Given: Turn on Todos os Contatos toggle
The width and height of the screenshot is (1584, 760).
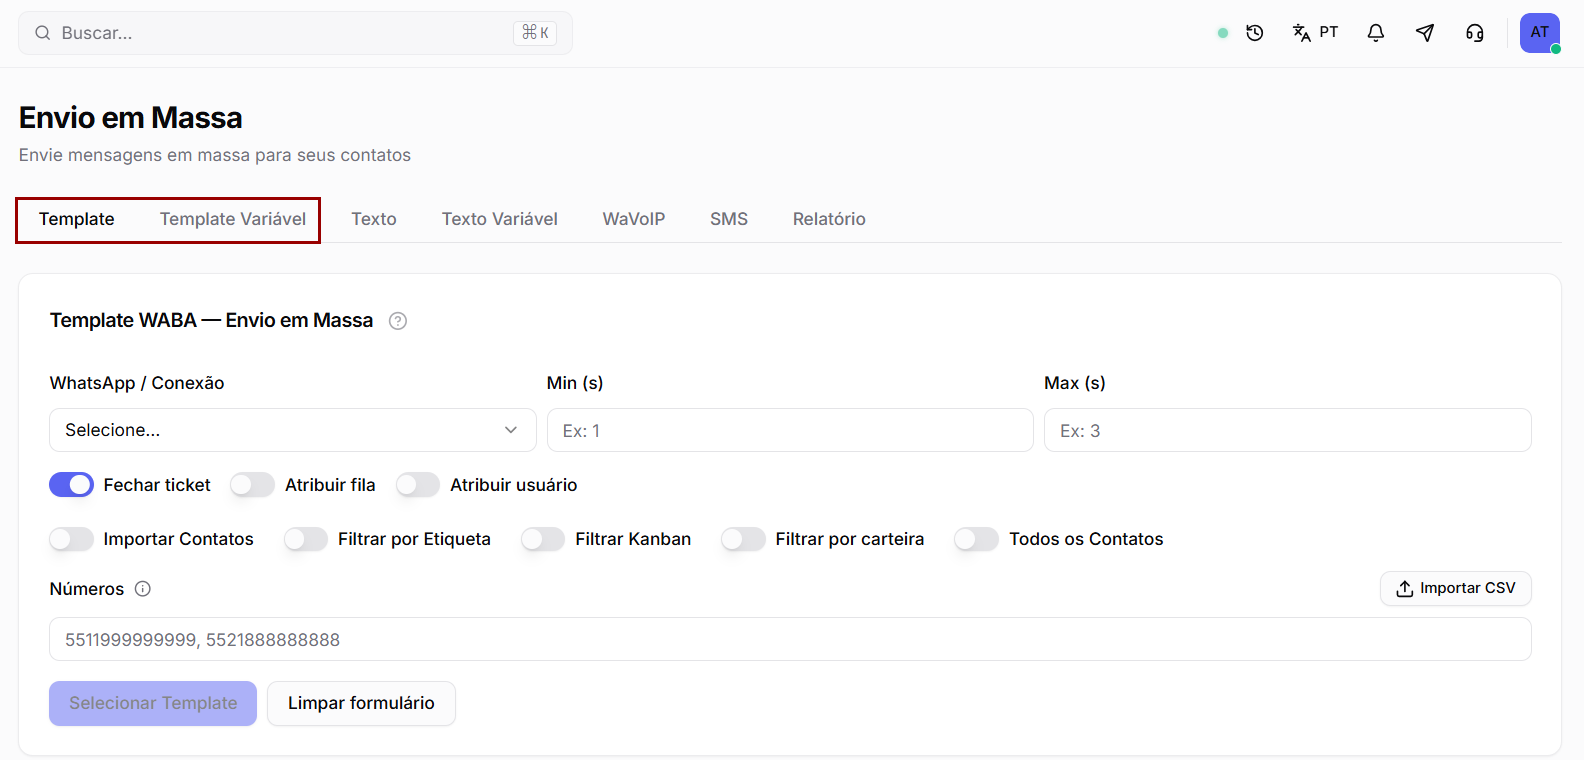Looking at the screenshot, I should [x=976, y=539].
